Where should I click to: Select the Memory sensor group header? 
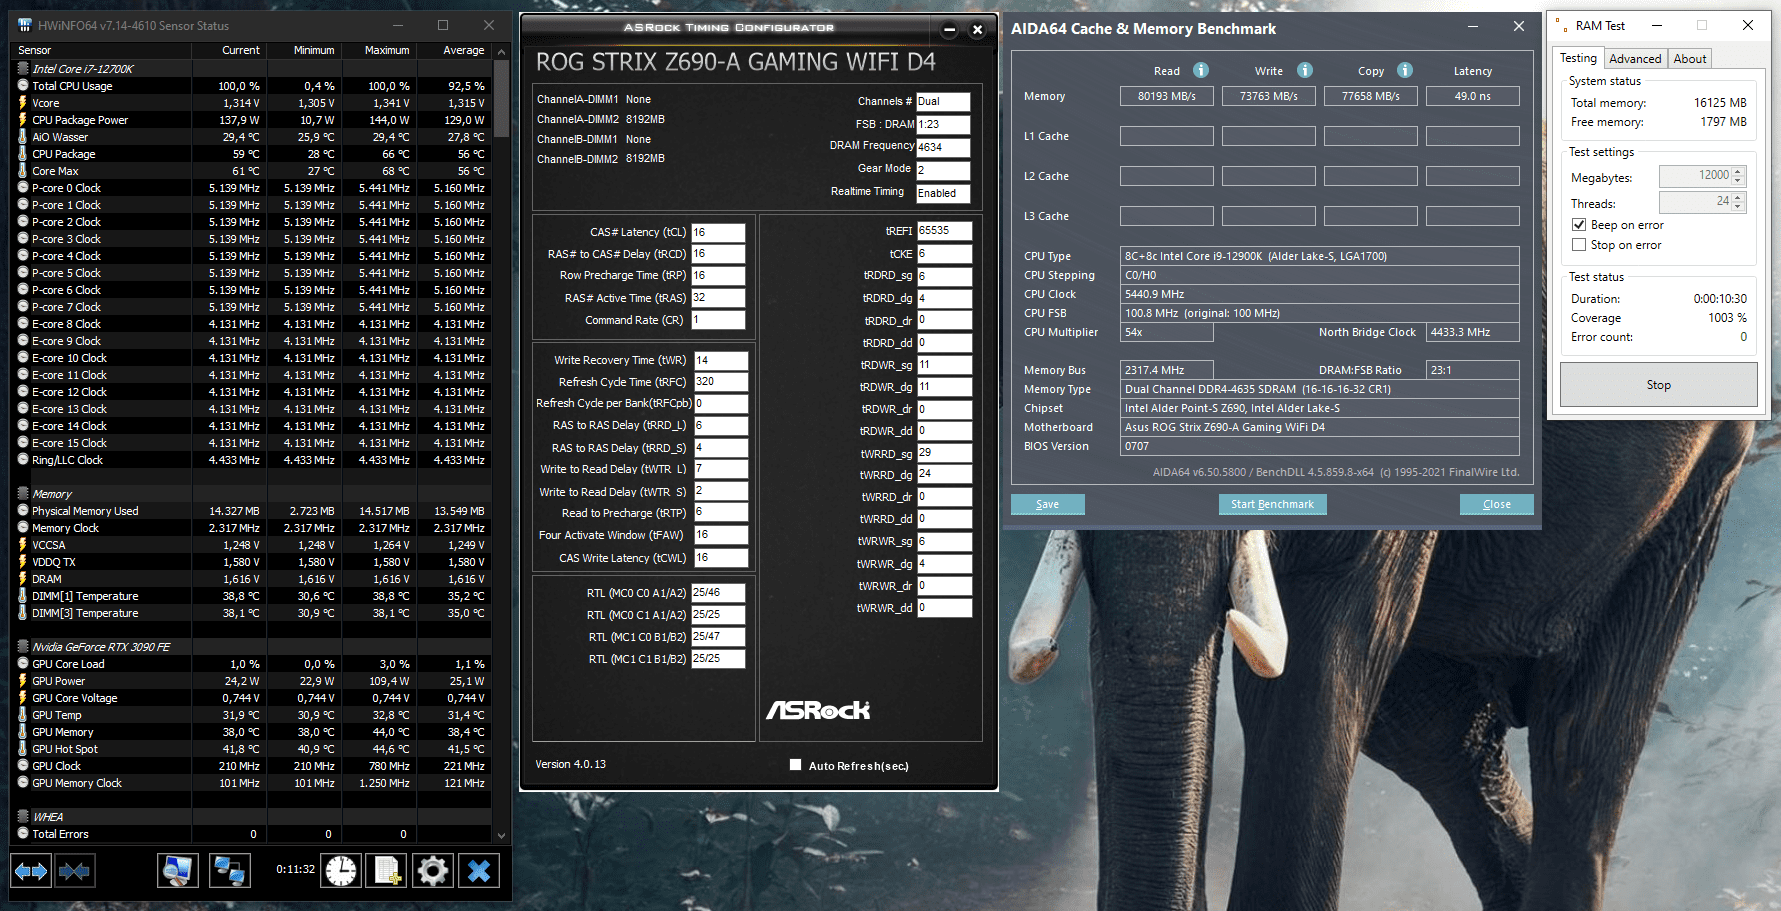tap(252, 494)
